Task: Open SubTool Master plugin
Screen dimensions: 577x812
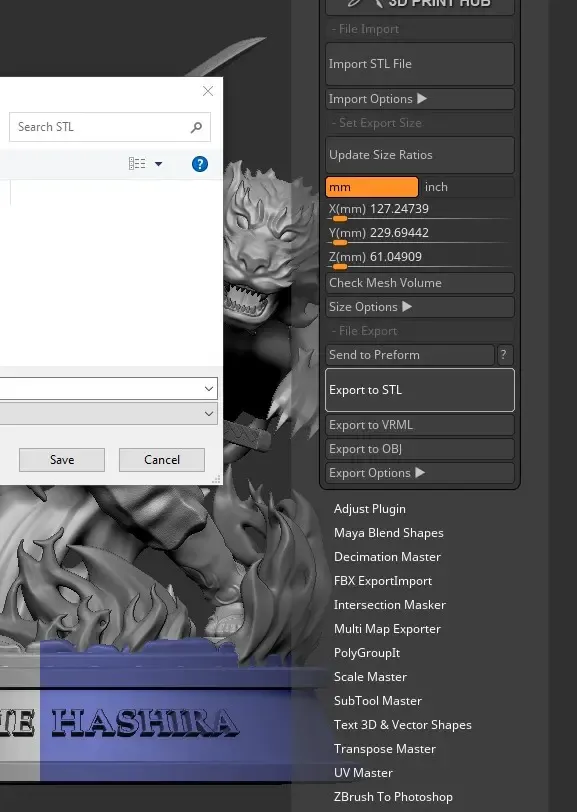Action: [x=378, y=701]
